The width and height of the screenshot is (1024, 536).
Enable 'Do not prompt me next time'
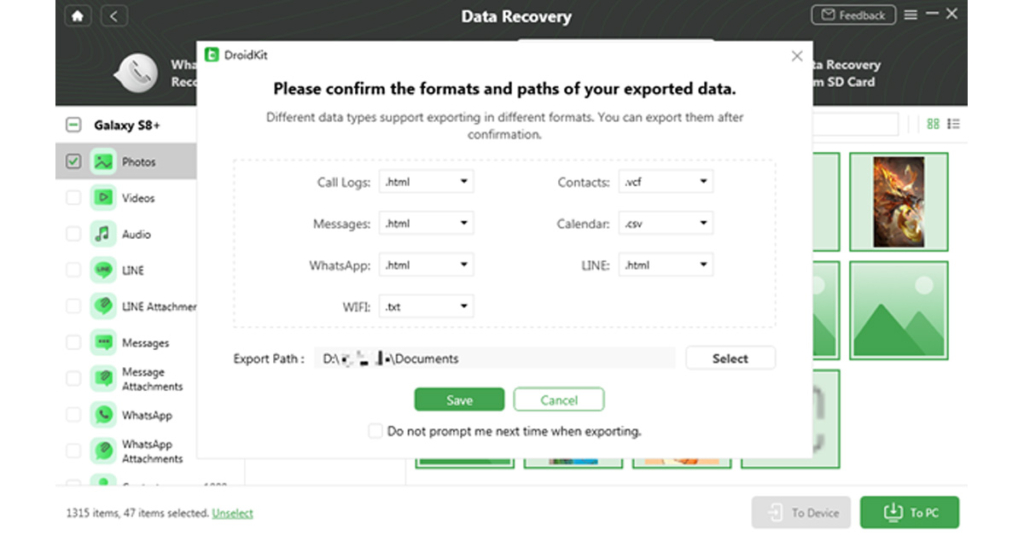(375, 431)
